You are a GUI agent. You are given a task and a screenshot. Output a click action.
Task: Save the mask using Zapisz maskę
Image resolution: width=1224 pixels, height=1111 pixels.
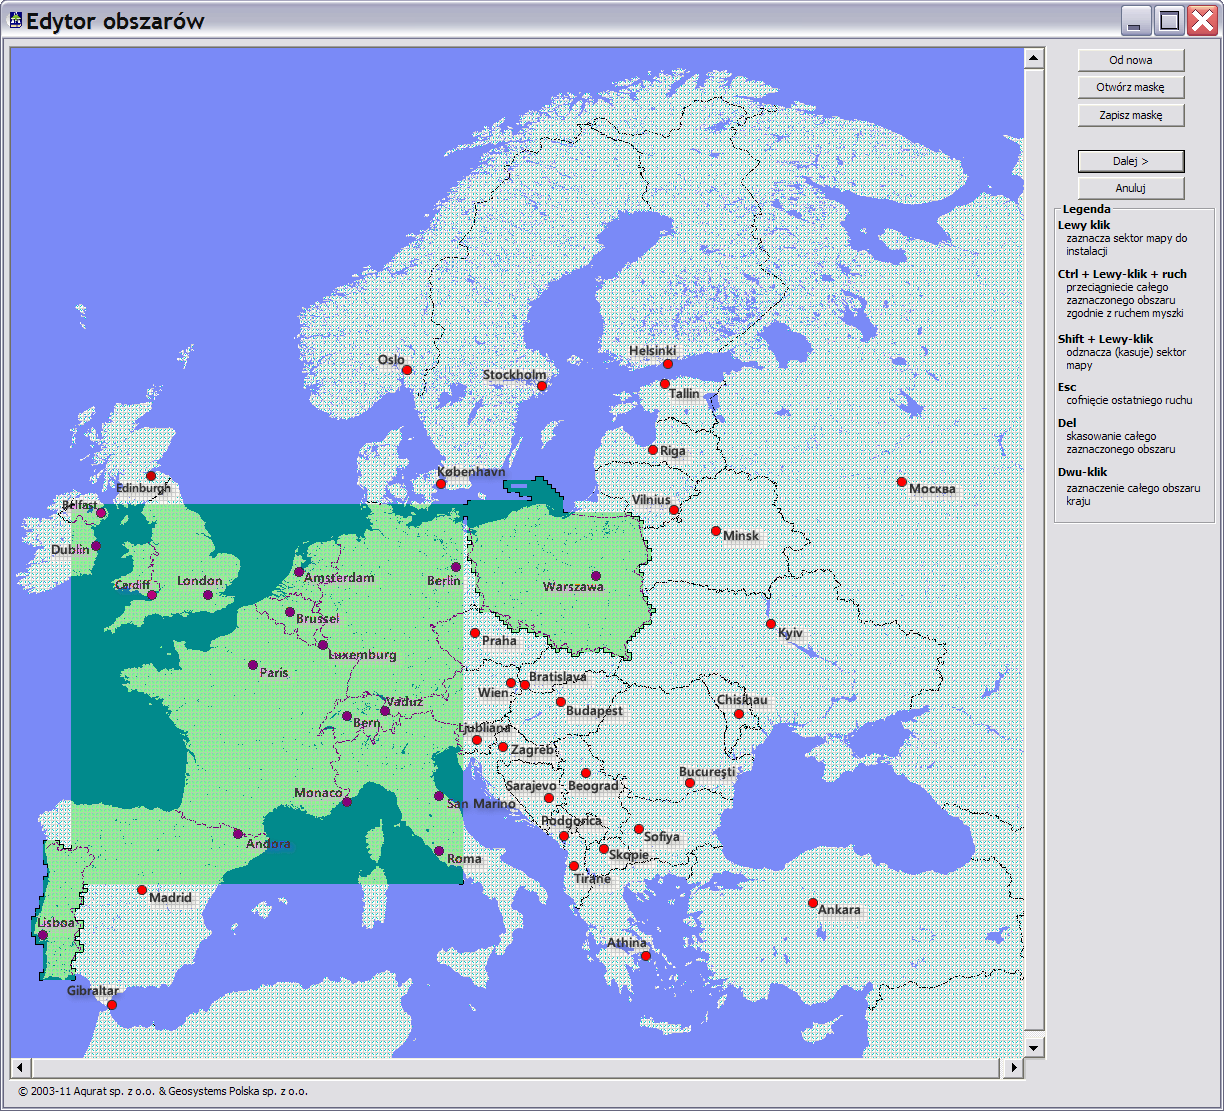pyautogui.click(x=1130, y=114)
